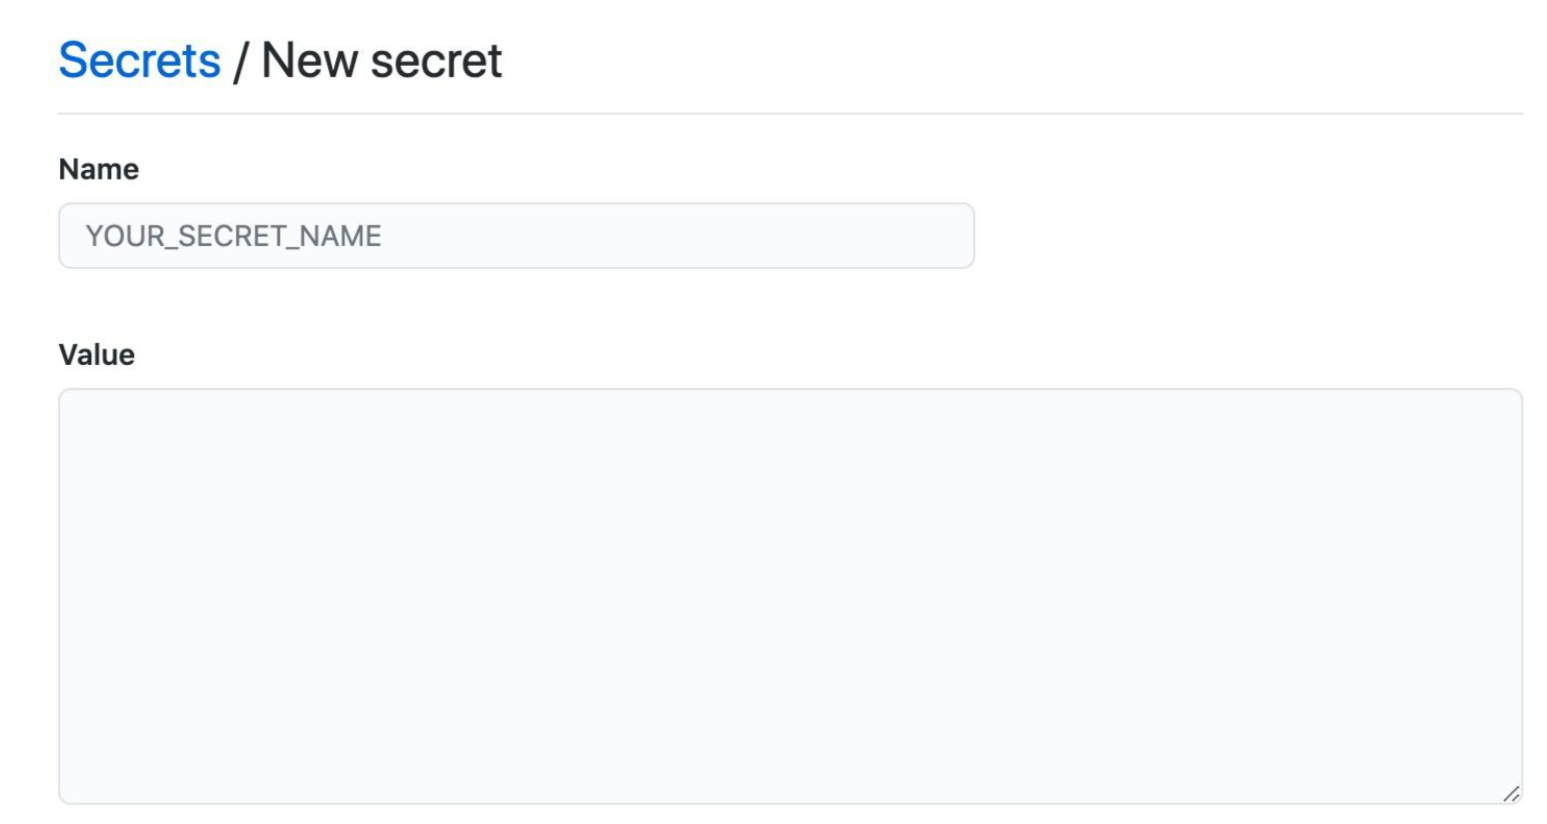The width and height of the screenshot is (1547, 824).
Task: Select the blue Secrets heading link
Action: pos(139,60)
